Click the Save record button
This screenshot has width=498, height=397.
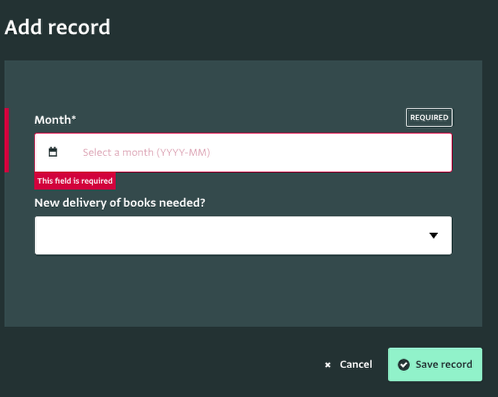435,364
